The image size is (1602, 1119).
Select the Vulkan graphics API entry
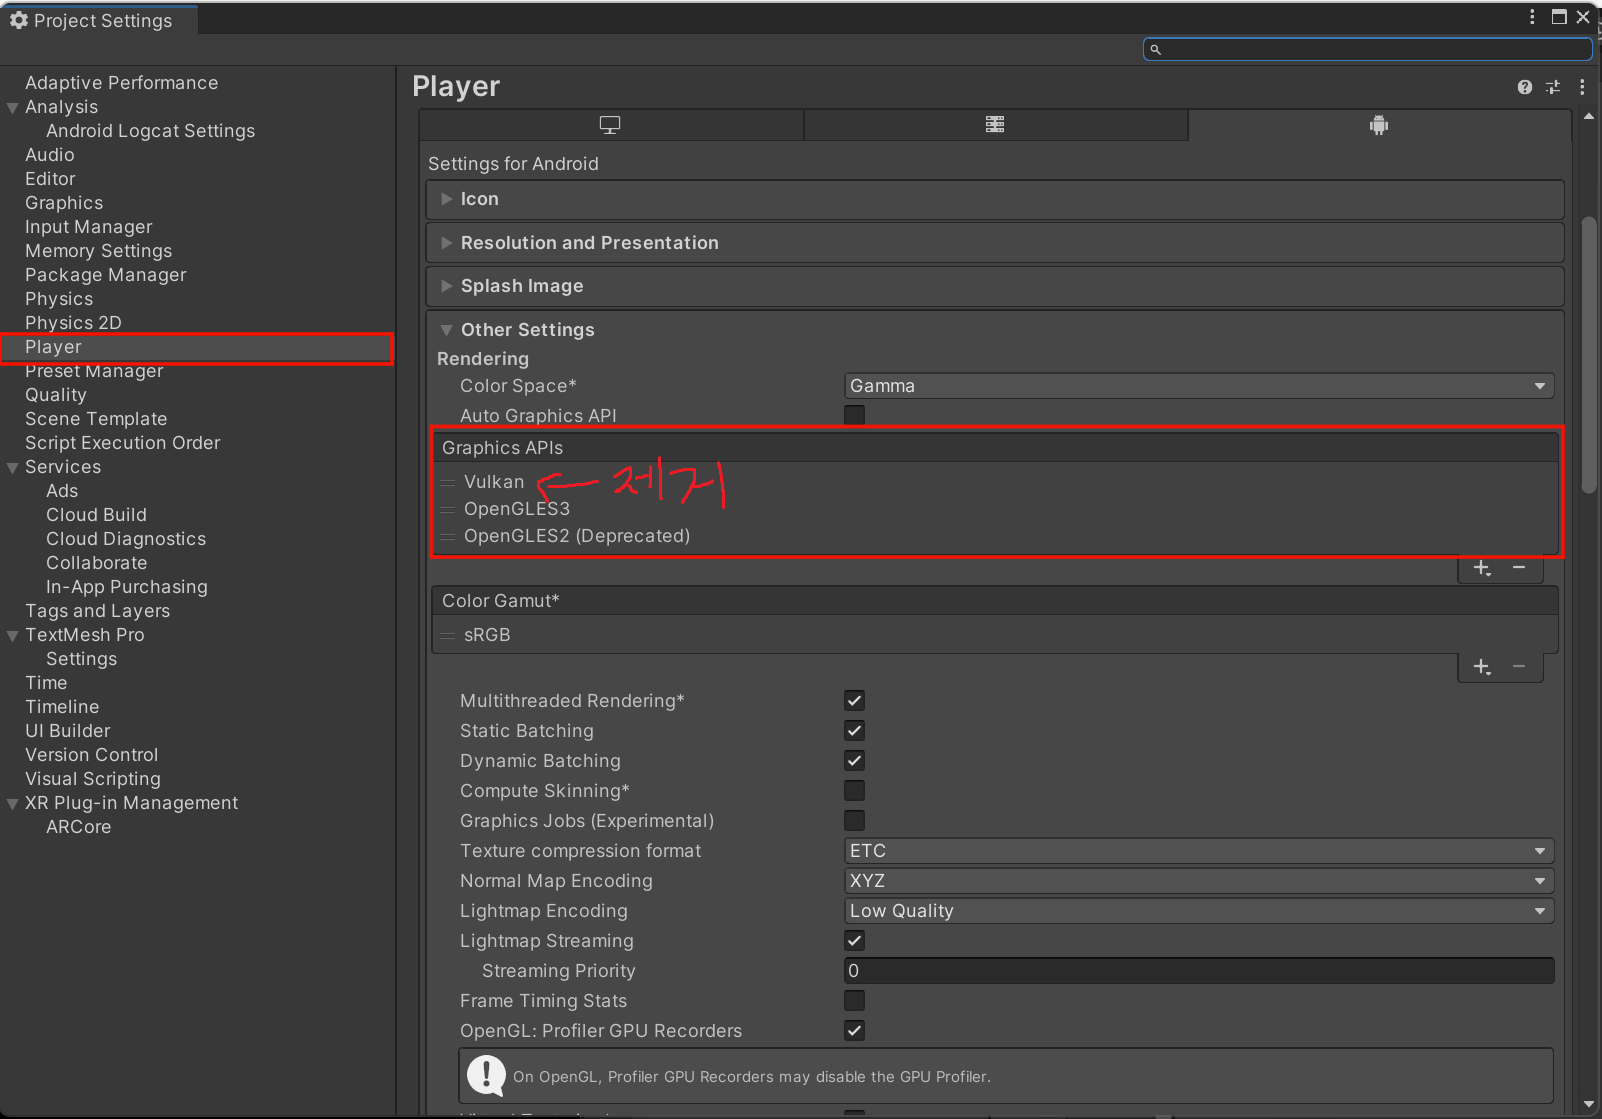coord(494,482)
